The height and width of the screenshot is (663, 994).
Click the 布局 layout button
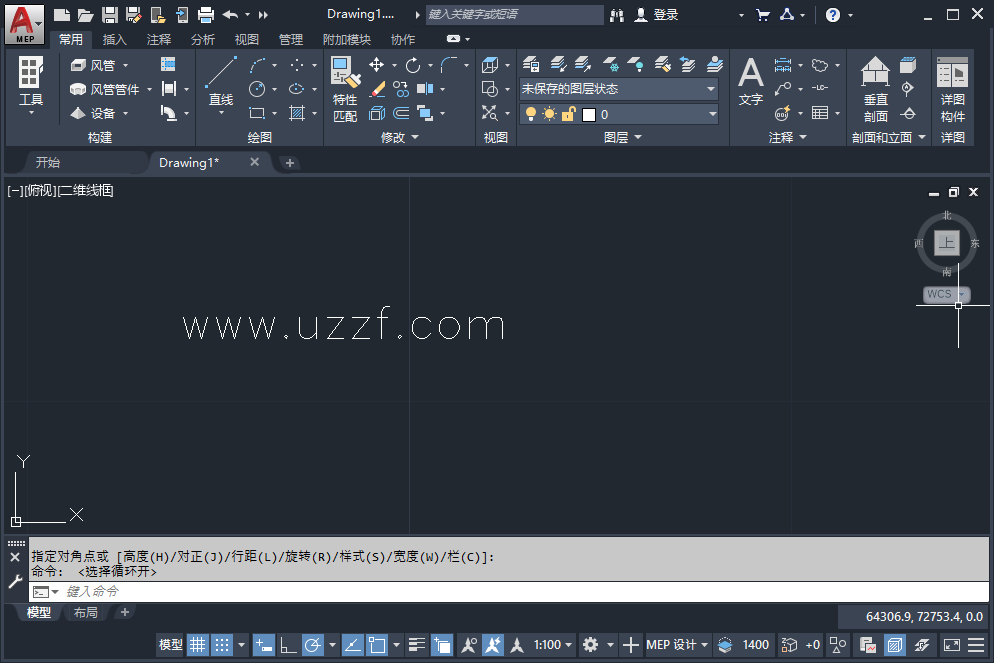85,612
